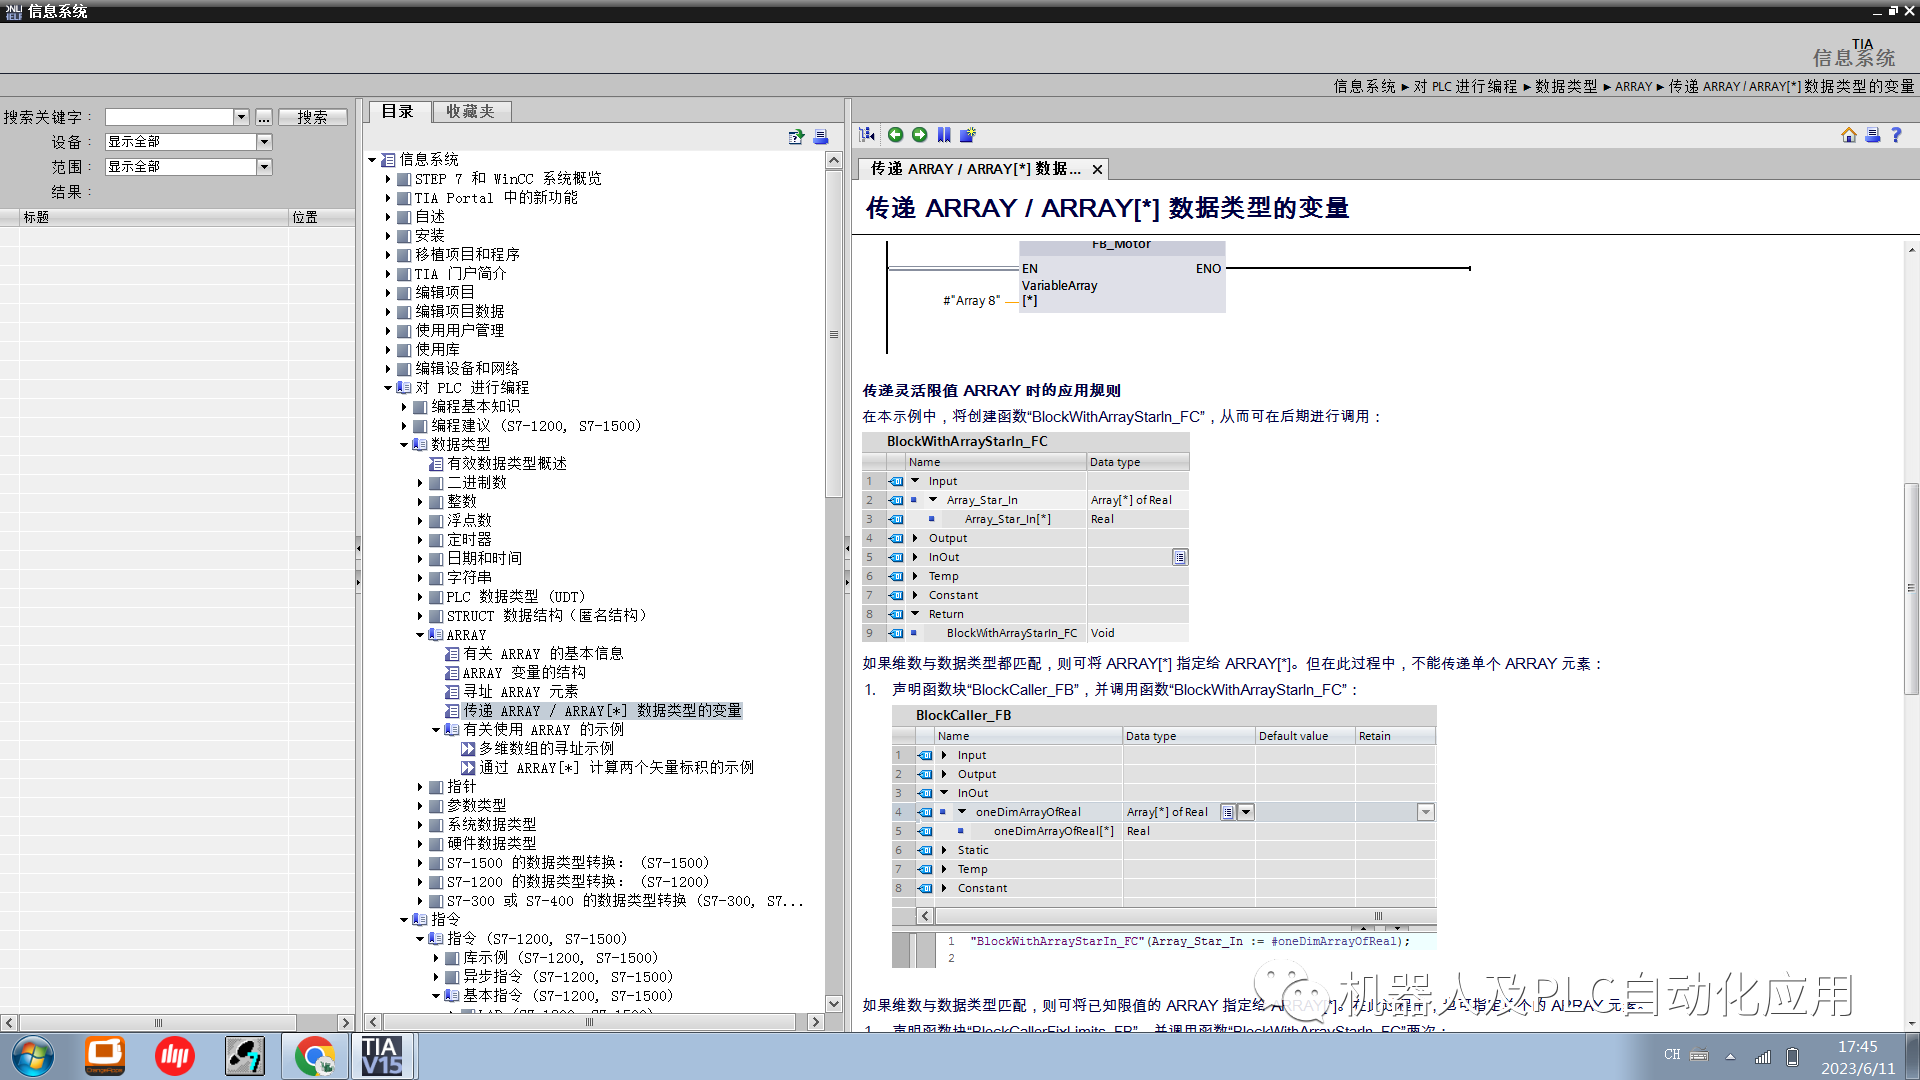Select 信息系统 in breadcrumb path
Viewport: 1920px width, 1080px height.
[x=1364, y=87]
